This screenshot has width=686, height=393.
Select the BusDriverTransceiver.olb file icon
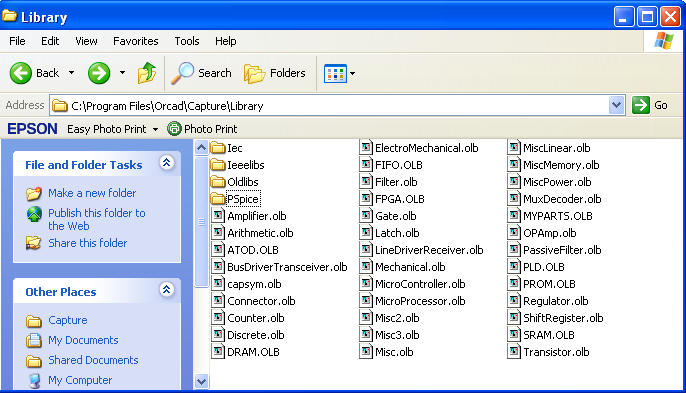point(217,267)
